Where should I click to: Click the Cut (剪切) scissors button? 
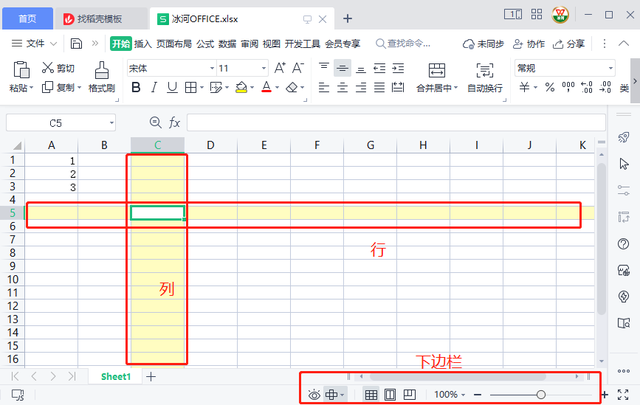point(58,68)
